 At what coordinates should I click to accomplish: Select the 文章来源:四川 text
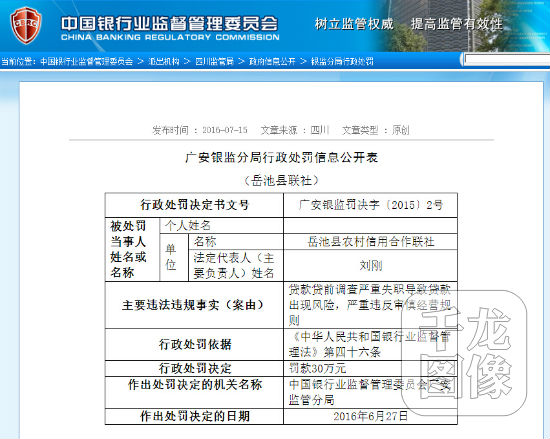[295, 130]
